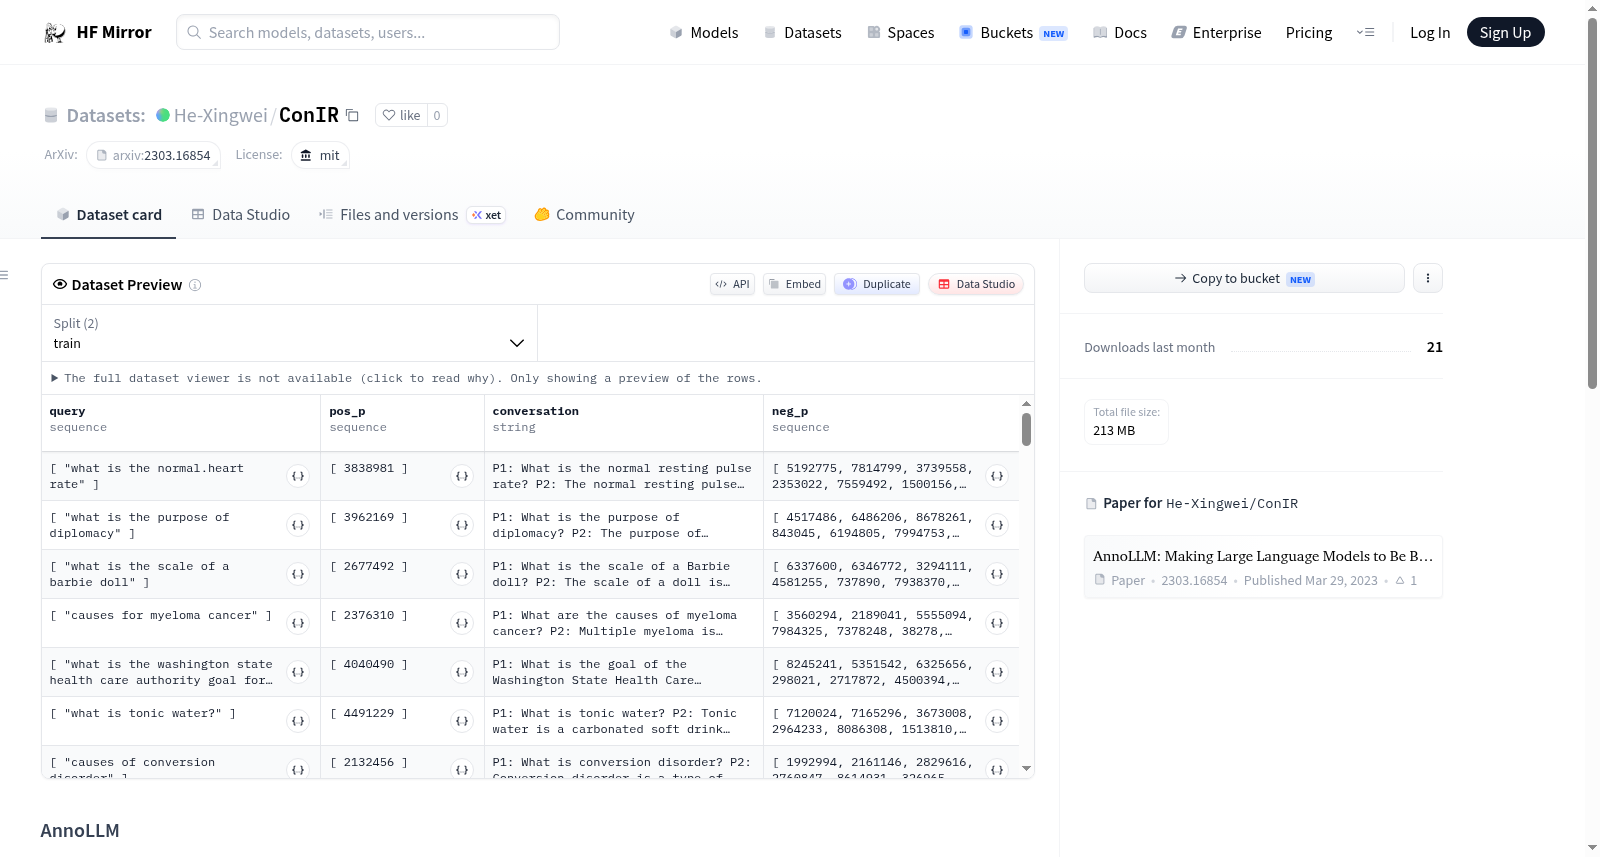Image resolution: width=1600 pixels, height=857 pixels.
Task: Open the more options kebab menu
Action: 1428,278
